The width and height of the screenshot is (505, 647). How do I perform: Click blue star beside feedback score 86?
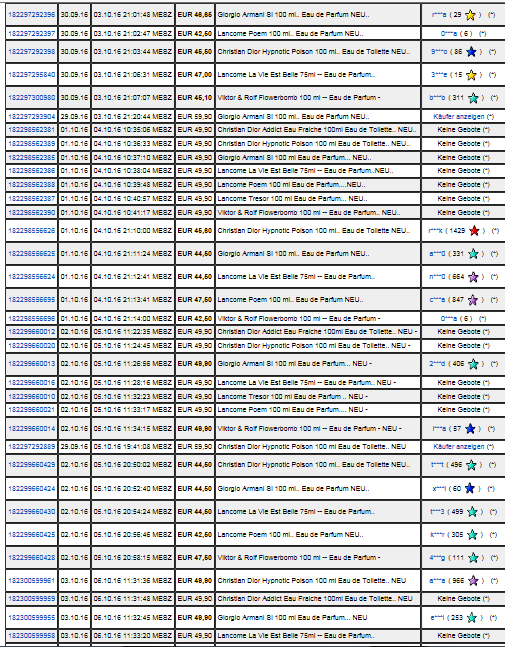tap(471, 52)
